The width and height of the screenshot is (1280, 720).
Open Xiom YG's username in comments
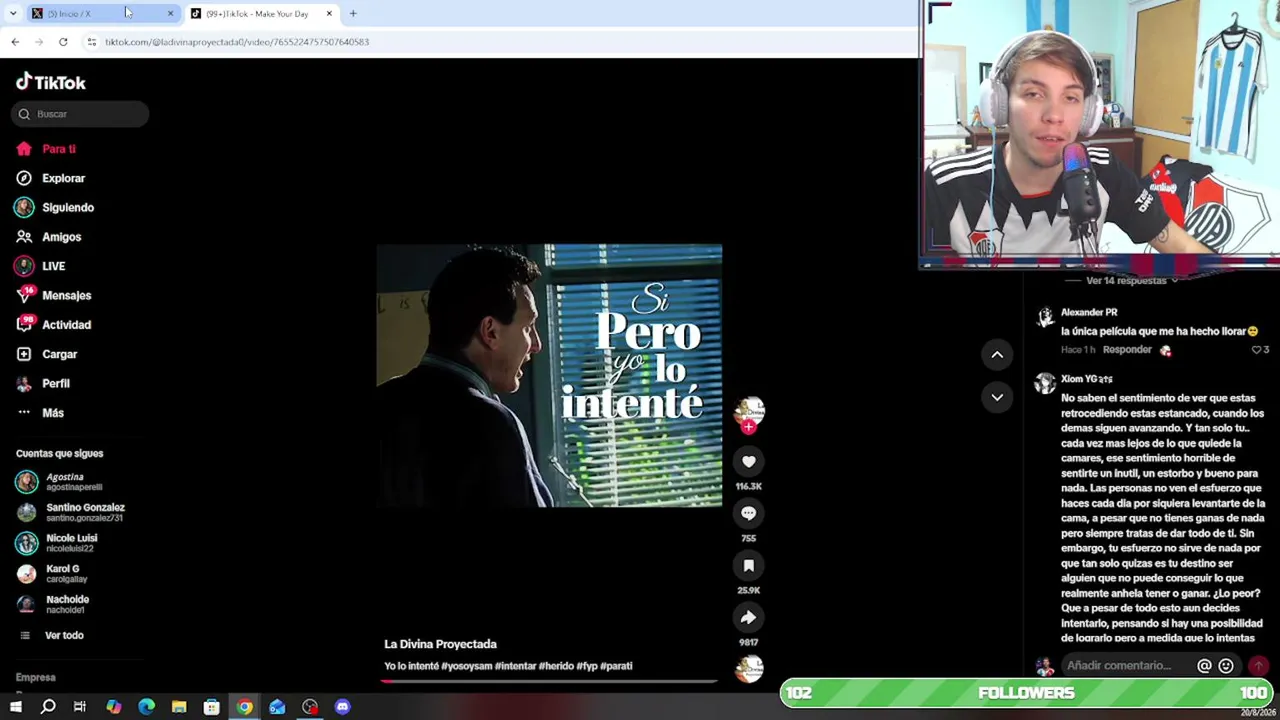[1087, 379]
